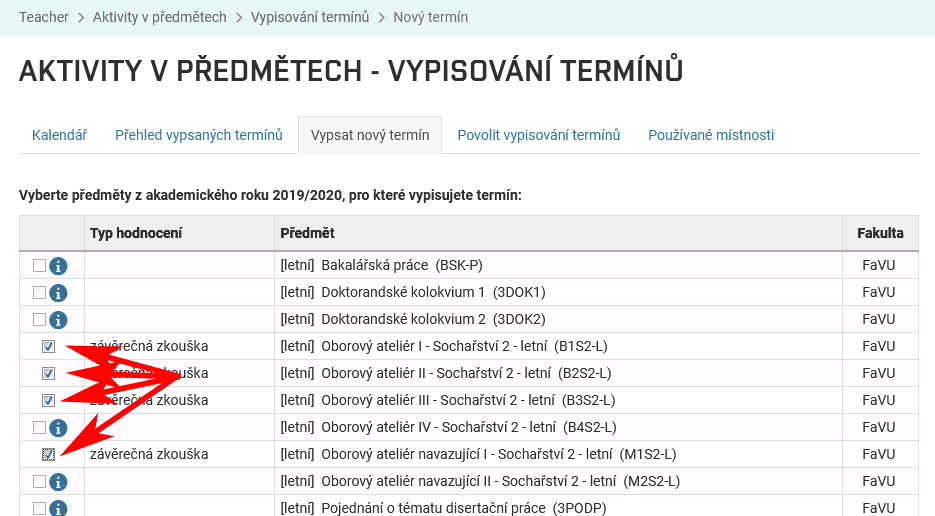Click info icon beside Doktorandské kolokvium 2
Image resolution: width=935 pixels, height=516 pixels.
coord(58,320)
